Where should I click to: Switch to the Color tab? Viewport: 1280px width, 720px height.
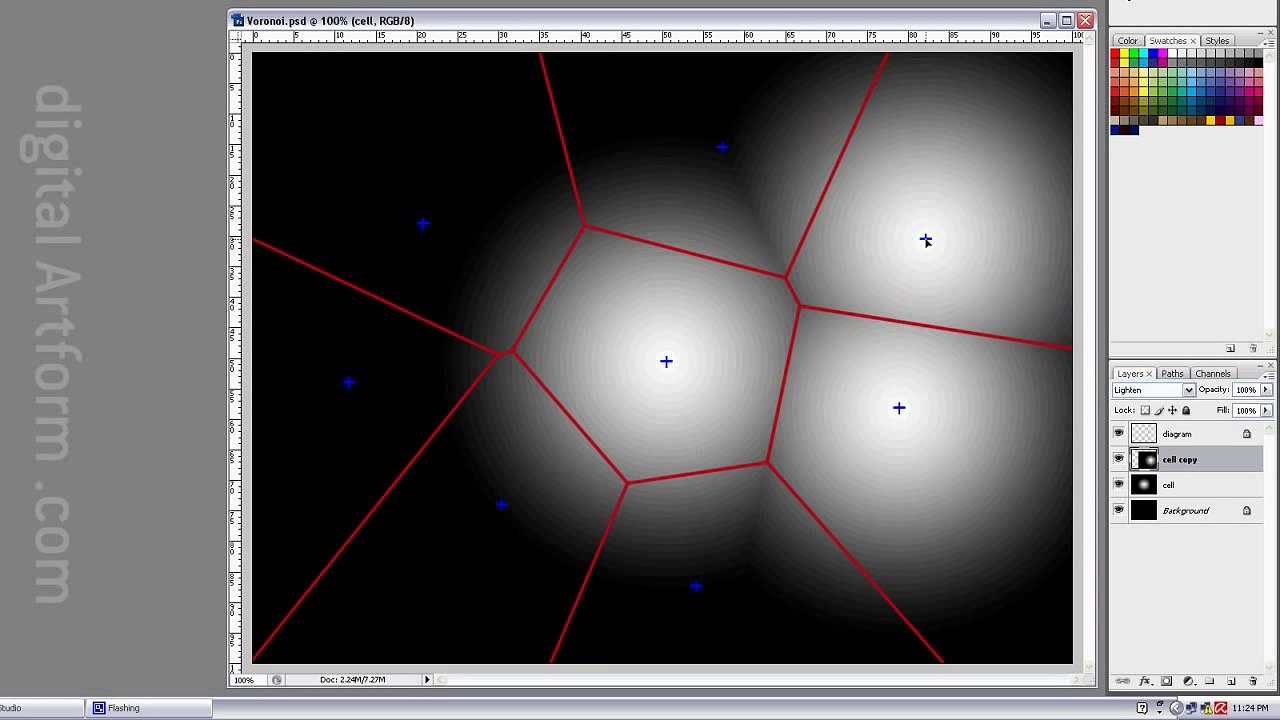[x=1128, y=41]
